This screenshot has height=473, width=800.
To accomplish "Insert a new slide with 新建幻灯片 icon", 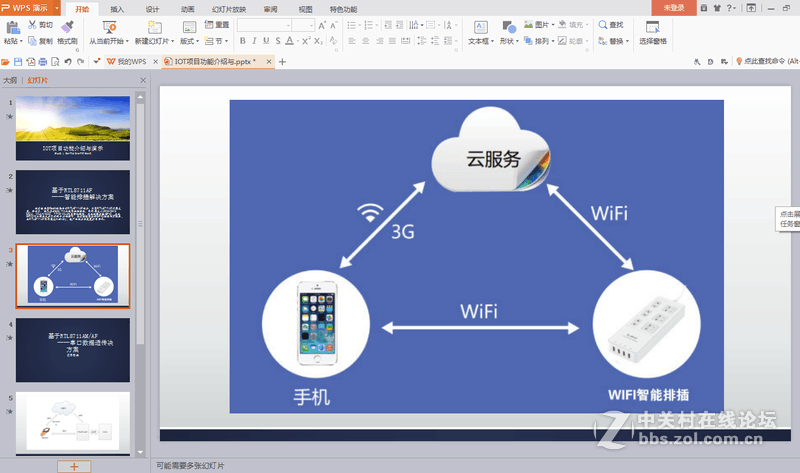I will [154, 28].
